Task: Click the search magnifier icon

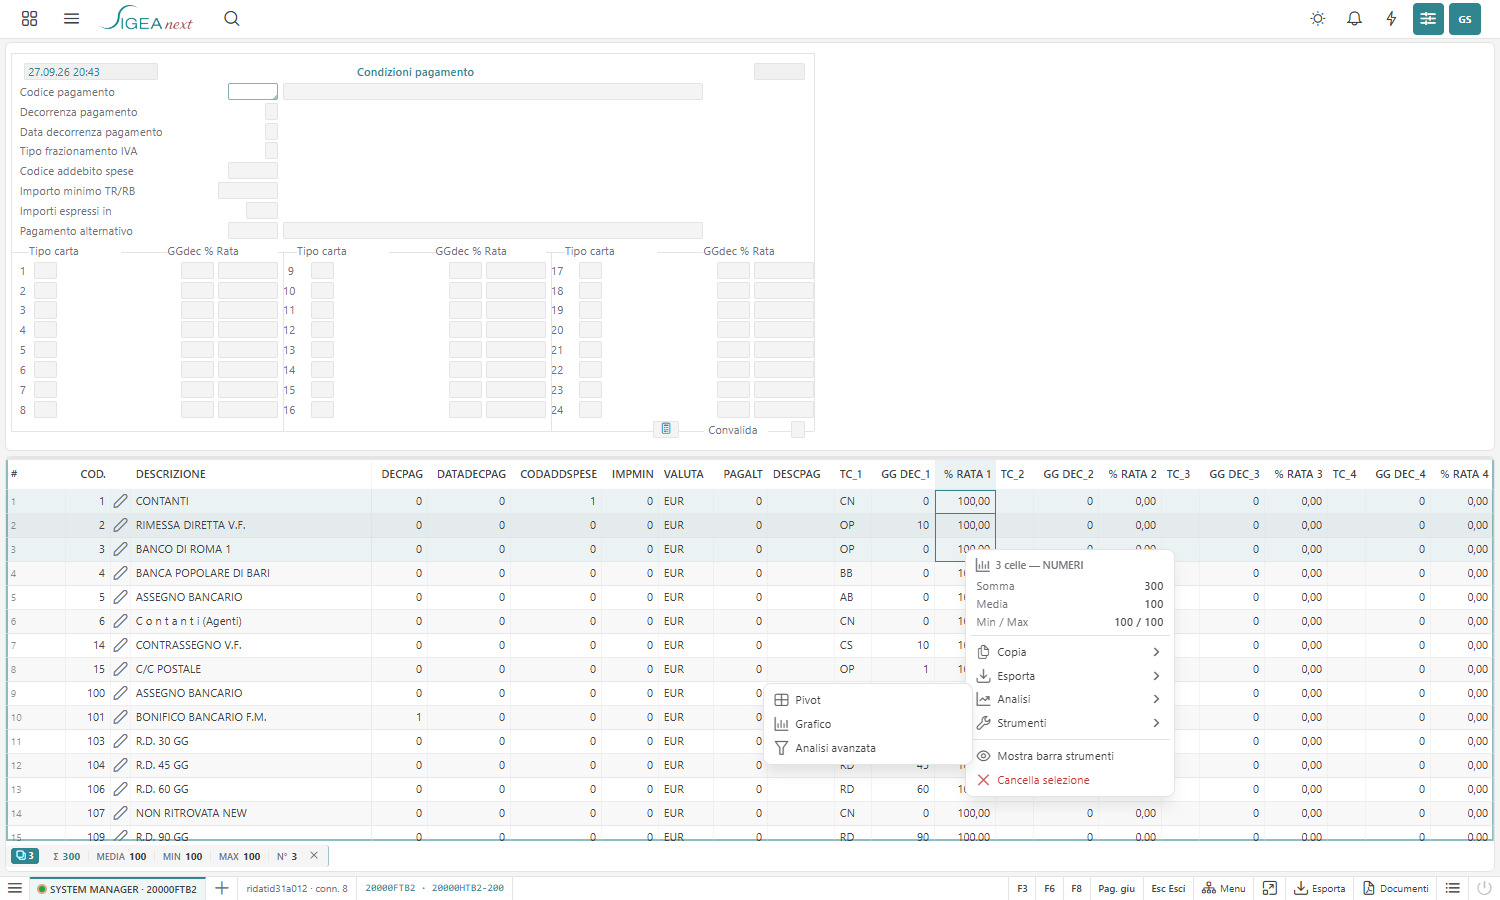Action: click(232, 18)
